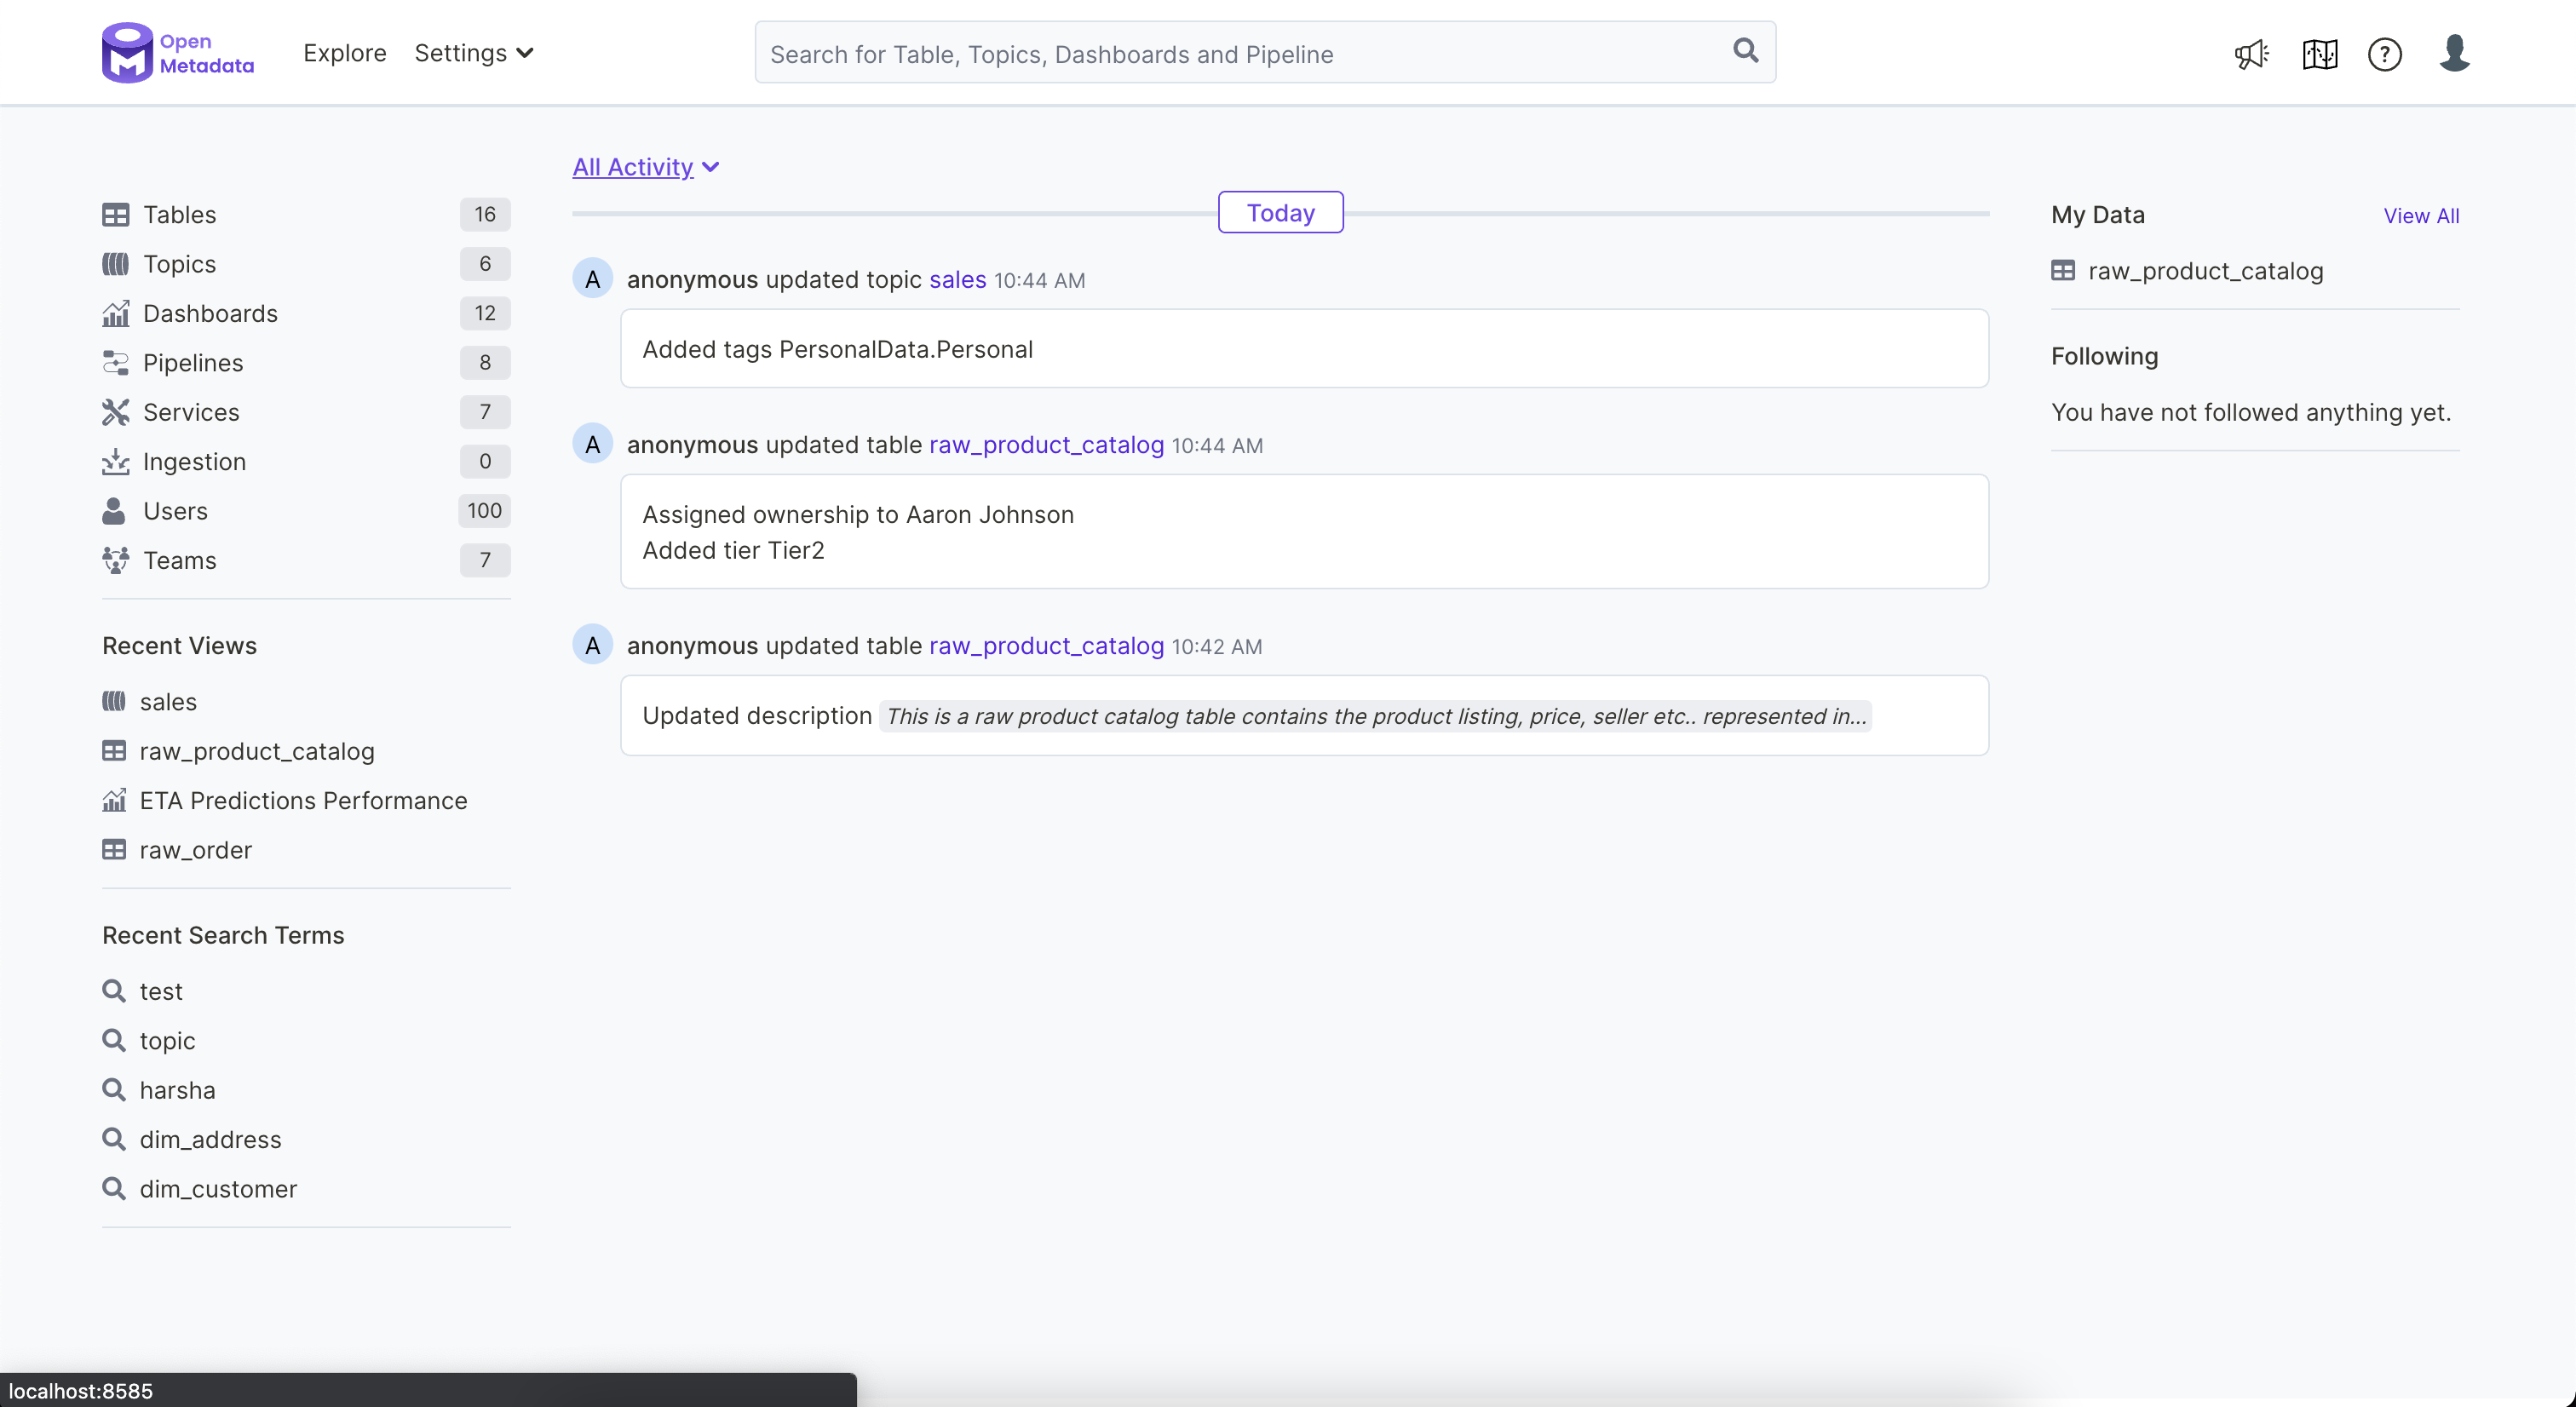Open the sales topic from recent views
The width and height of the screenshot is (2576, 1407).
click(167, 701)
